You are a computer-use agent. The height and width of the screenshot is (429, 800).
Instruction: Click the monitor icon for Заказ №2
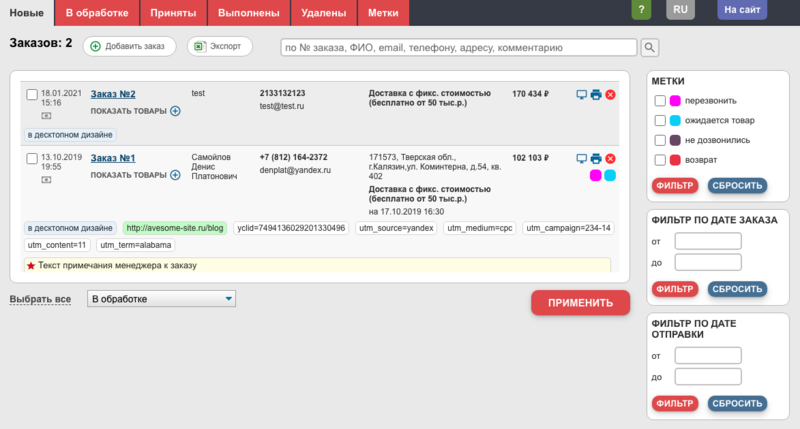point(581,94)
